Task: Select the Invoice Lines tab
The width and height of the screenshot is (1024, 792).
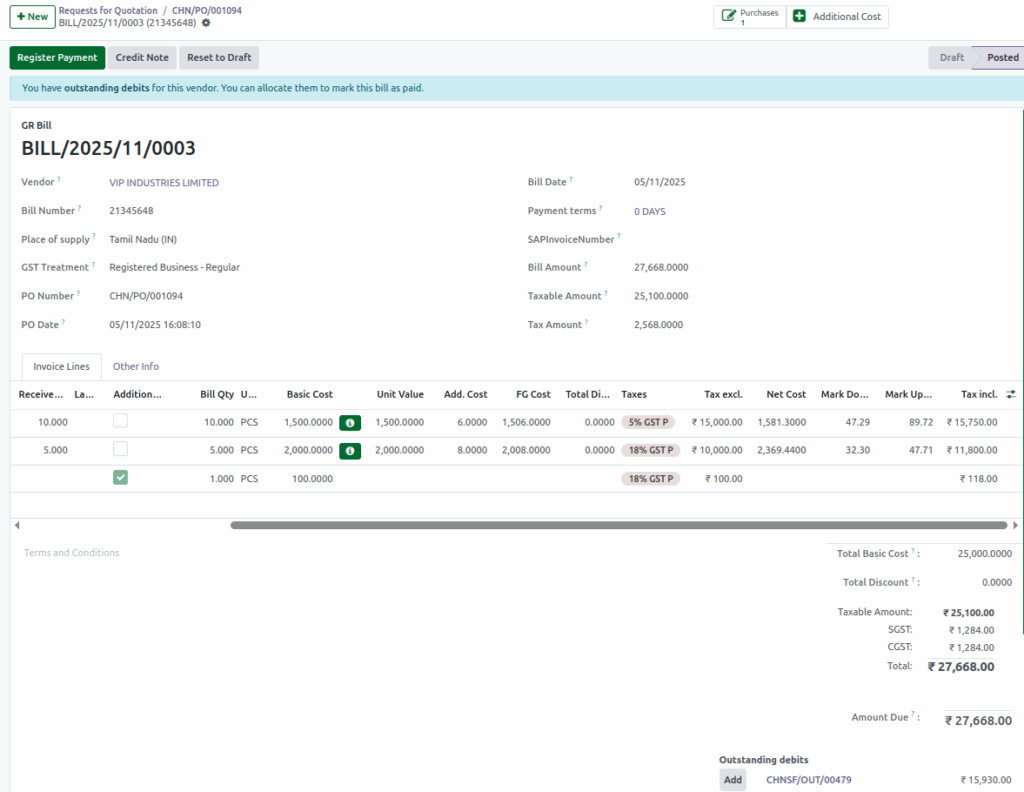Action: point(61,366)
